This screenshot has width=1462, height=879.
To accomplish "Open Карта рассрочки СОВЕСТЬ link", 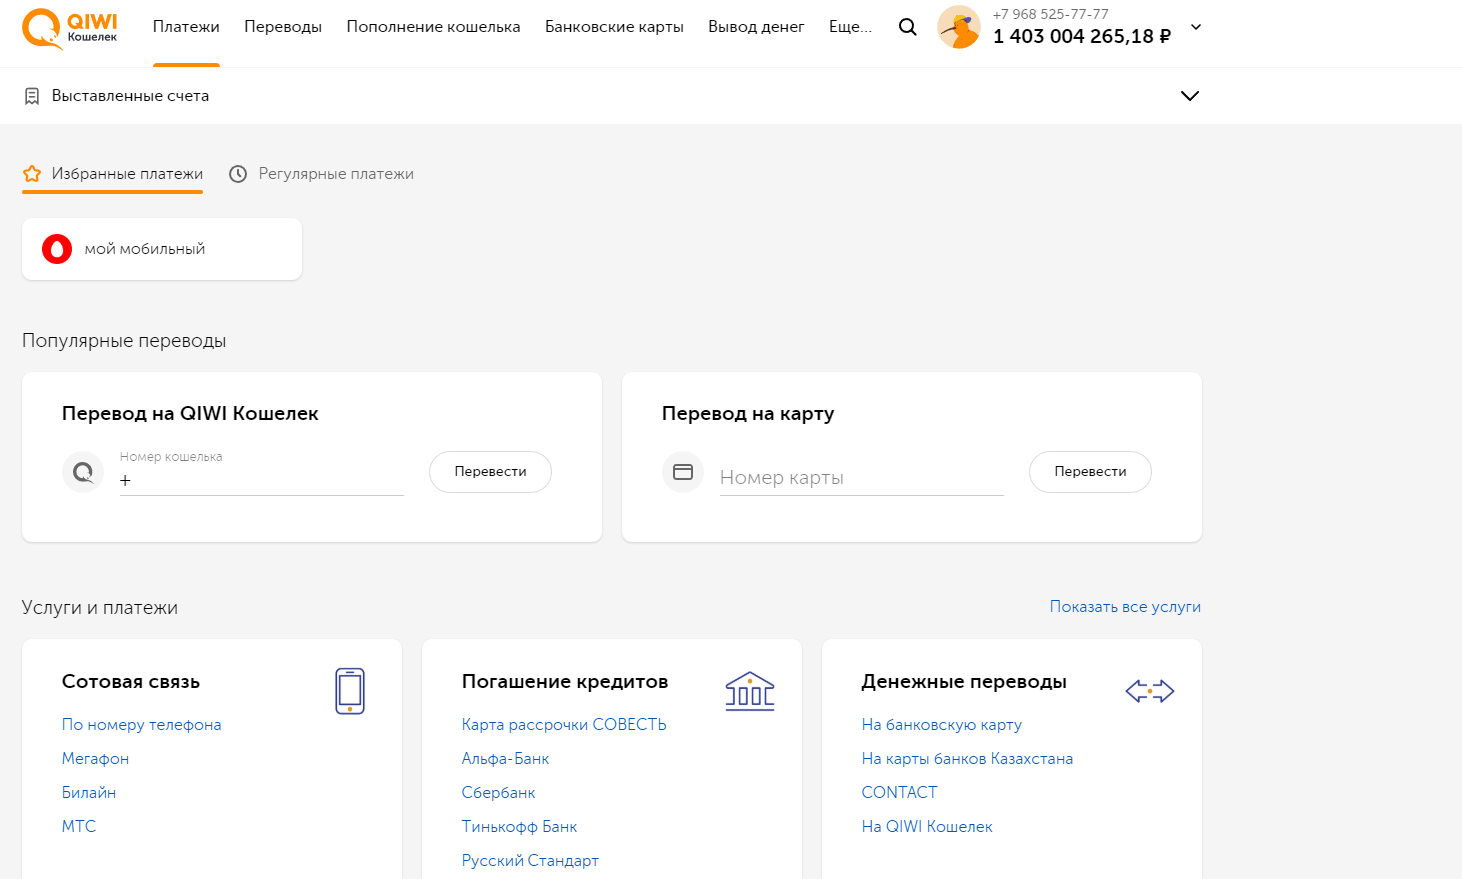I will pos(564,725).
